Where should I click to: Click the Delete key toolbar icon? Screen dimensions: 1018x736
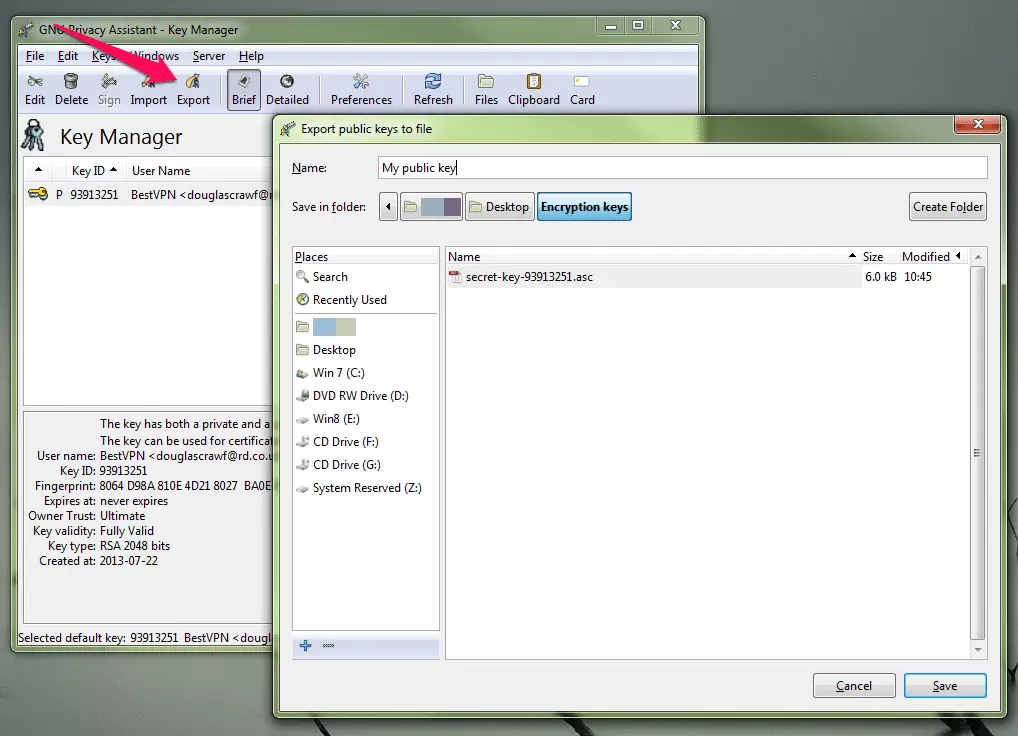[x=71, y=89]
